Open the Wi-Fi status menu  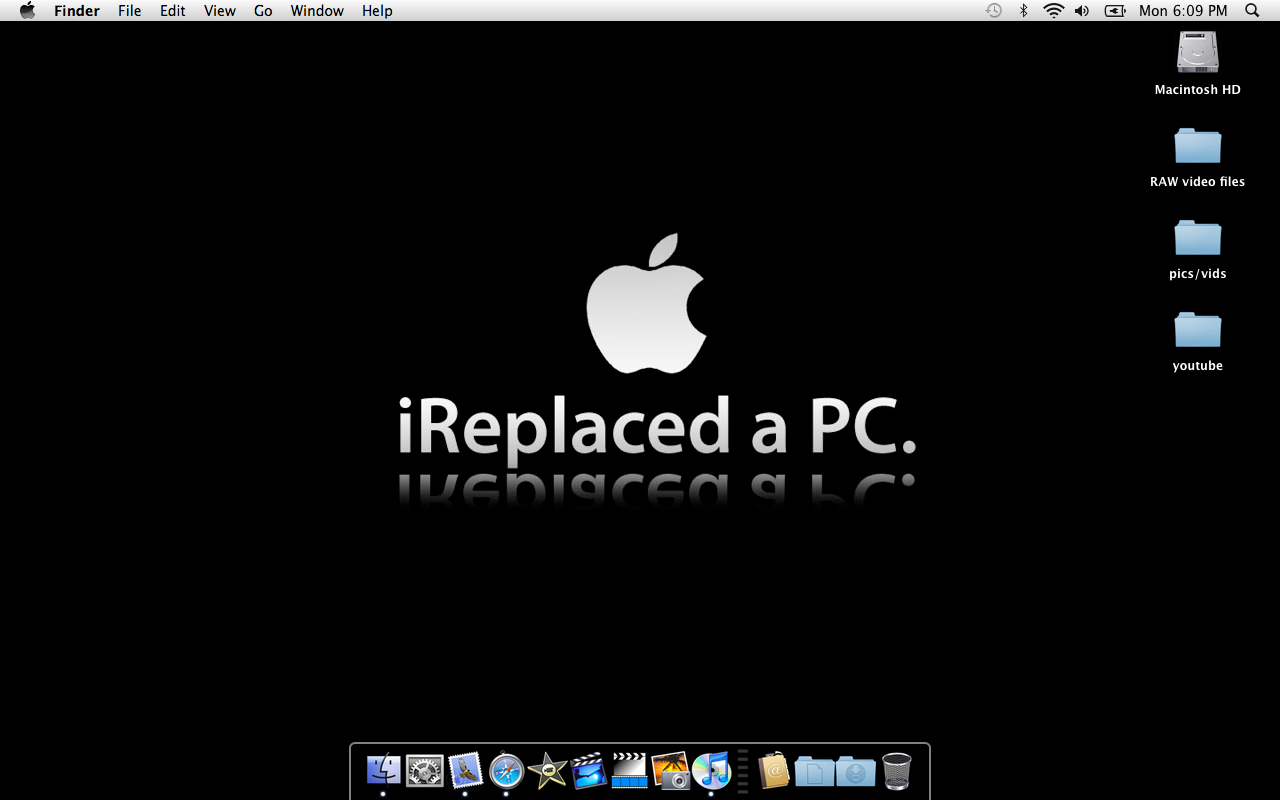[x=1053, y=10]
